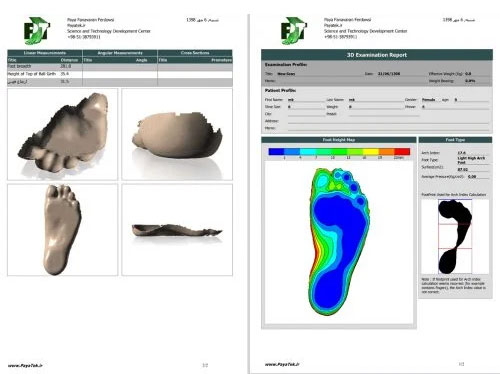Open the side-profile 3D foot render
500x374 pixels.
[x=177, y=230]
